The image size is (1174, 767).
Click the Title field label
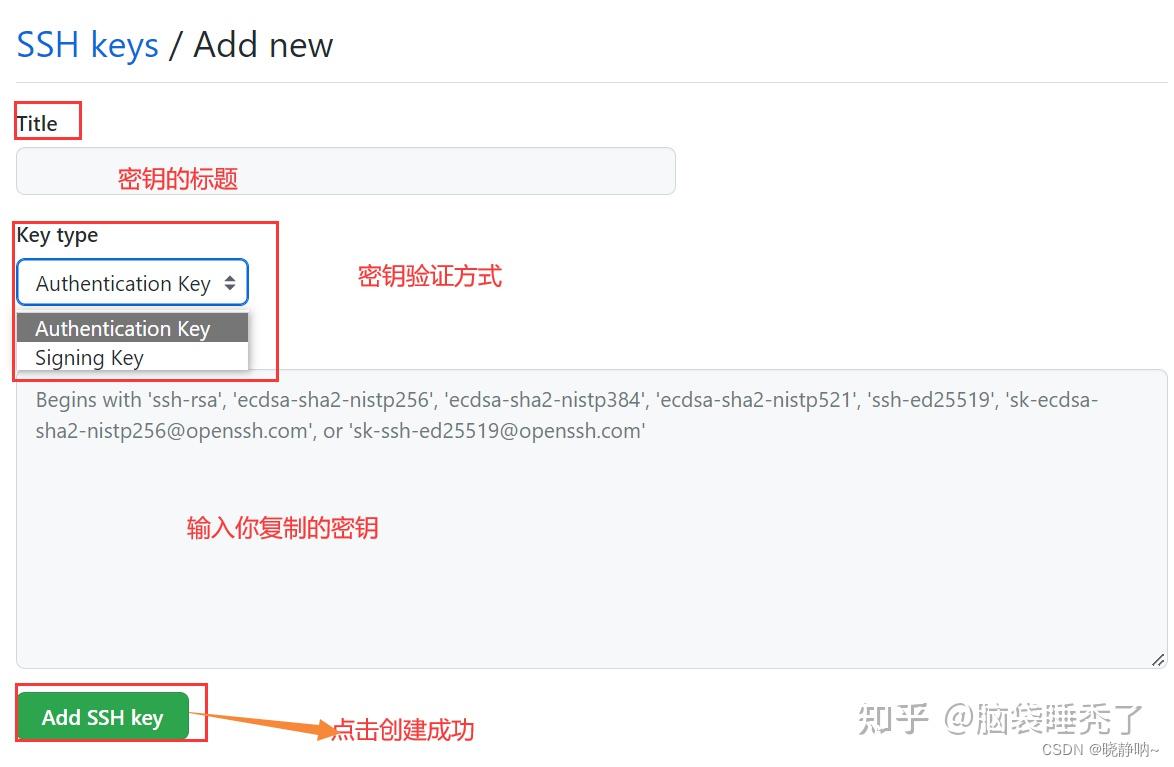point(37,124)
